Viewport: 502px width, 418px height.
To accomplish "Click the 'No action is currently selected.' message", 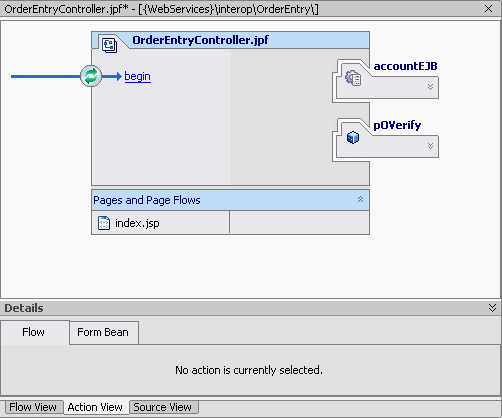I will [249, 370].
